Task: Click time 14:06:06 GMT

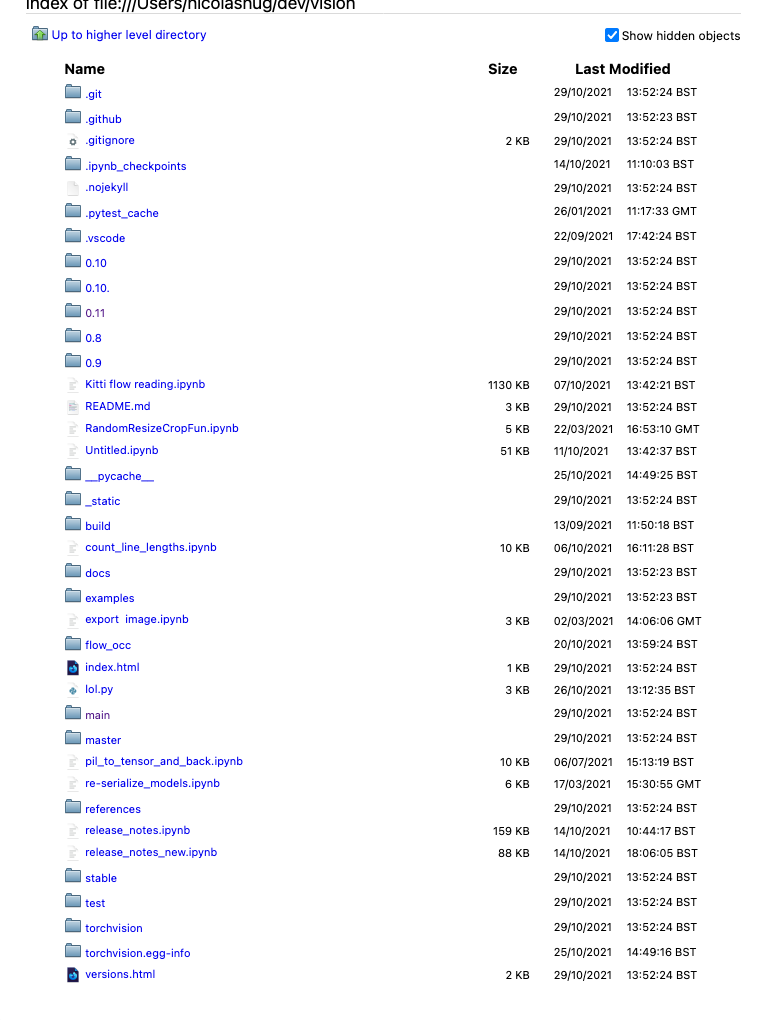Action: click(x=664, y=621)
